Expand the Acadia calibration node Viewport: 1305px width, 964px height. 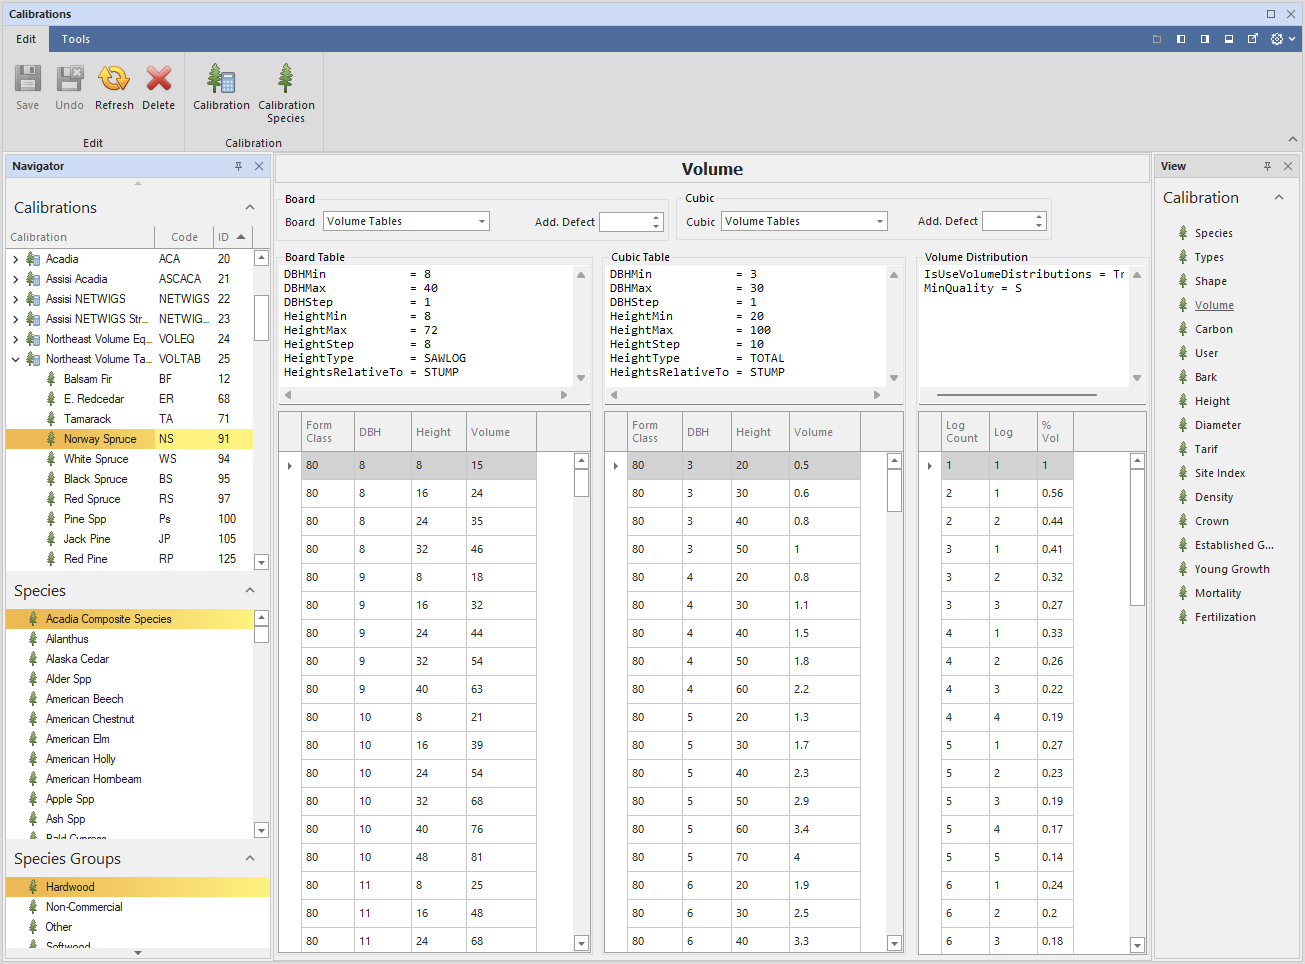[16, 259]
